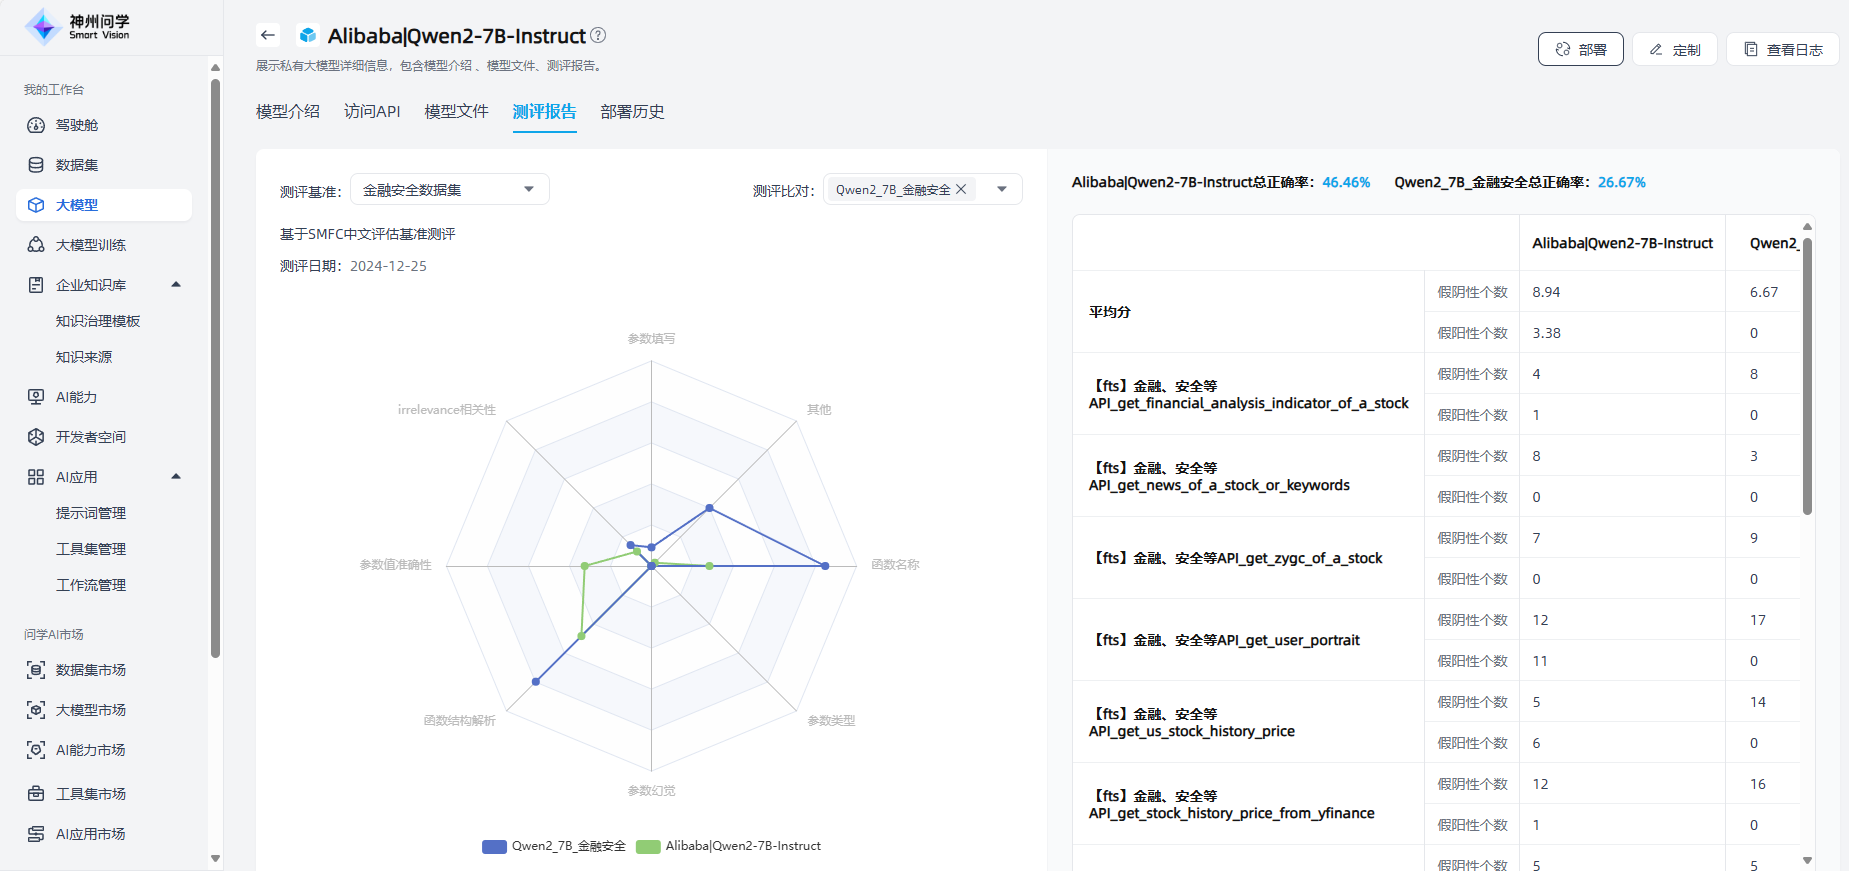Click the 部署 button
Screen dimensions: 1849x871
tap(1580, 49)
